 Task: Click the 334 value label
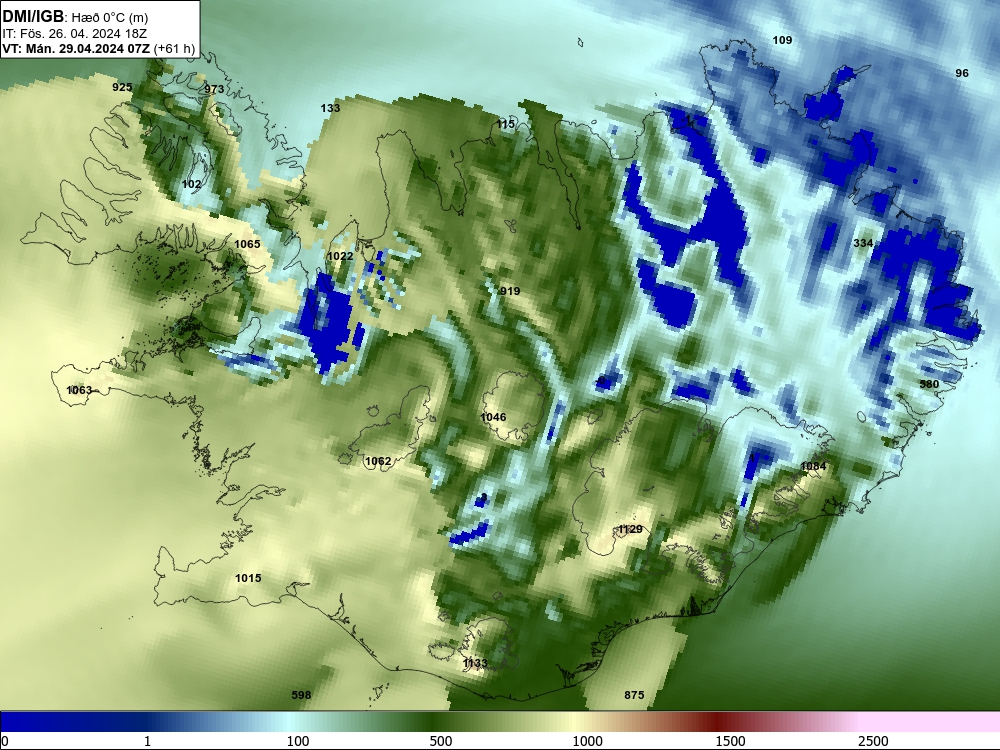click(863, 243)
